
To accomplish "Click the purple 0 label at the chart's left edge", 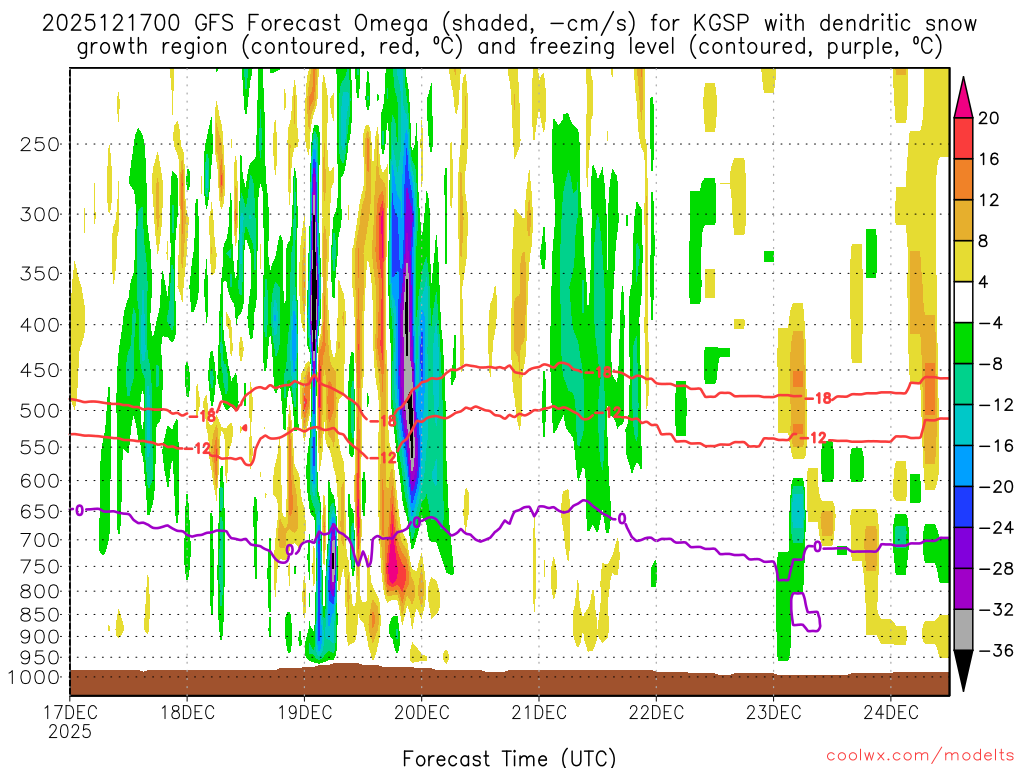I will pyautogui.click(x=79, y=510).
